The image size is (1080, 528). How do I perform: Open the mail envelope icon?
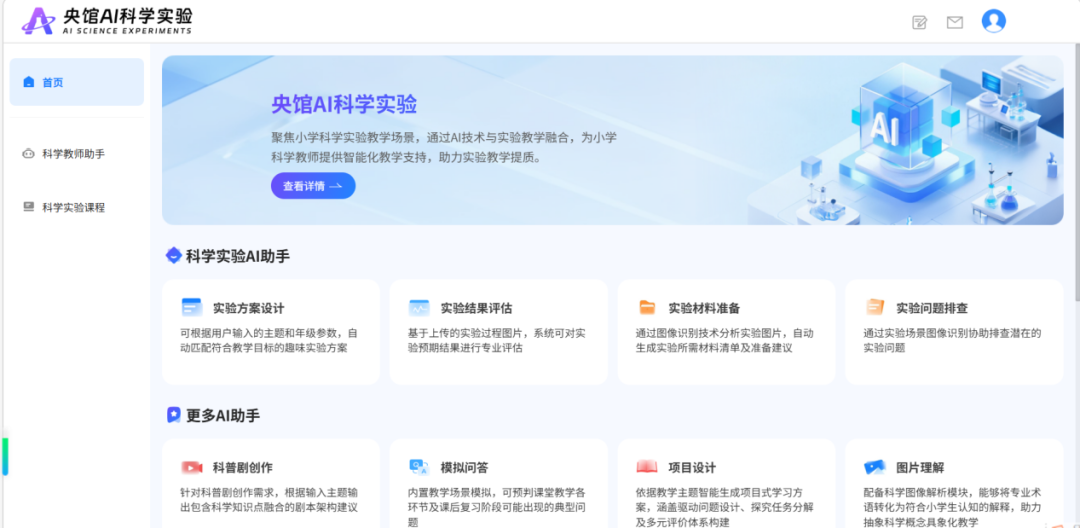(955, 22)
